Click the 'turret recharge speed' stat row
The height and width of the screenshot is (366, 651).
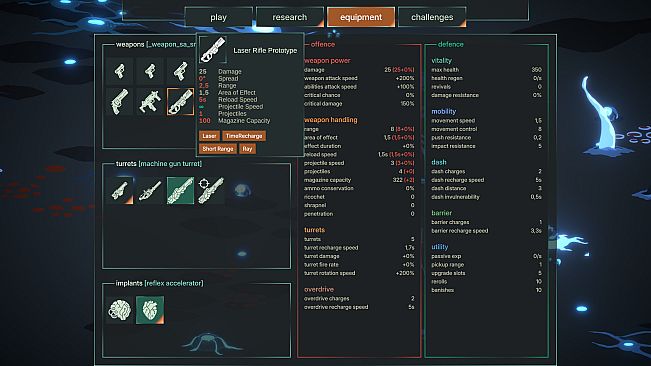[359, 247]
